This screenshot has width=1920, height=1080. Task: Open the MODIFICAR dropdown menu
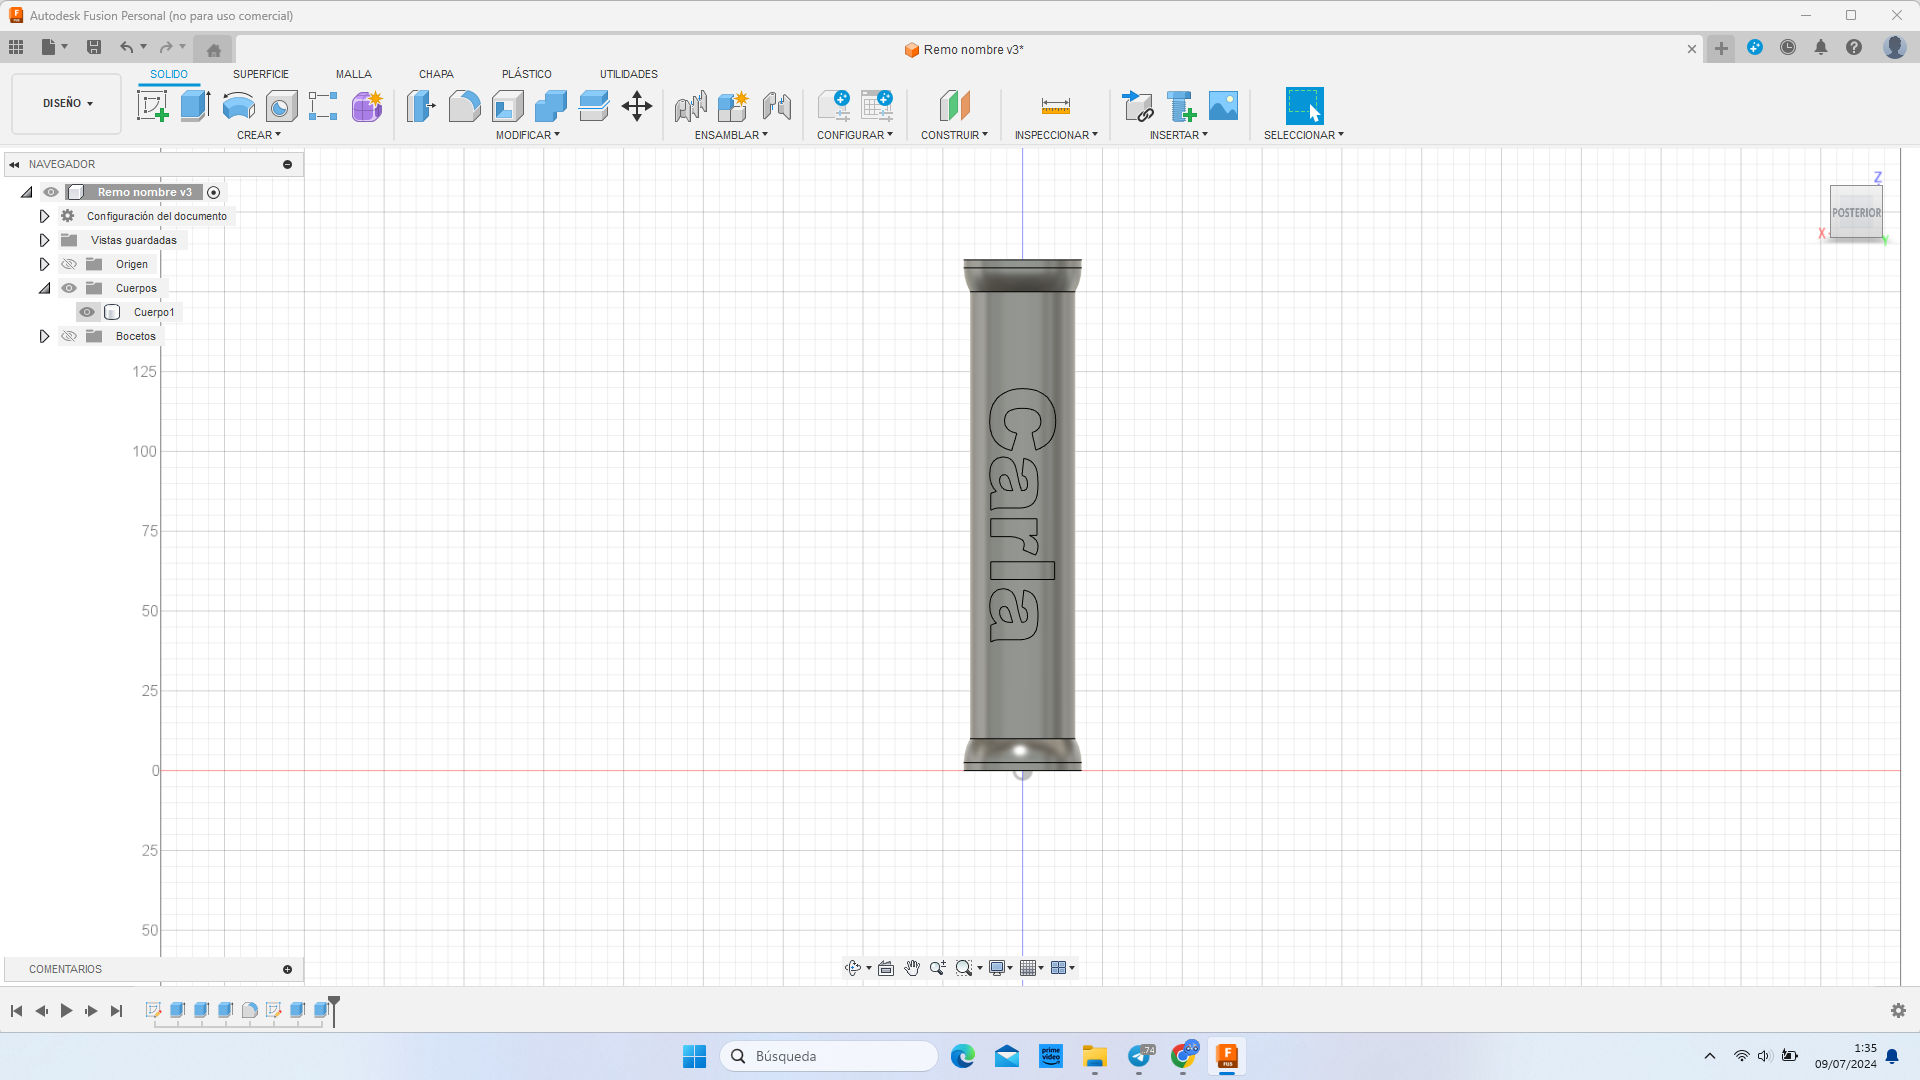[x=528, y=135]
